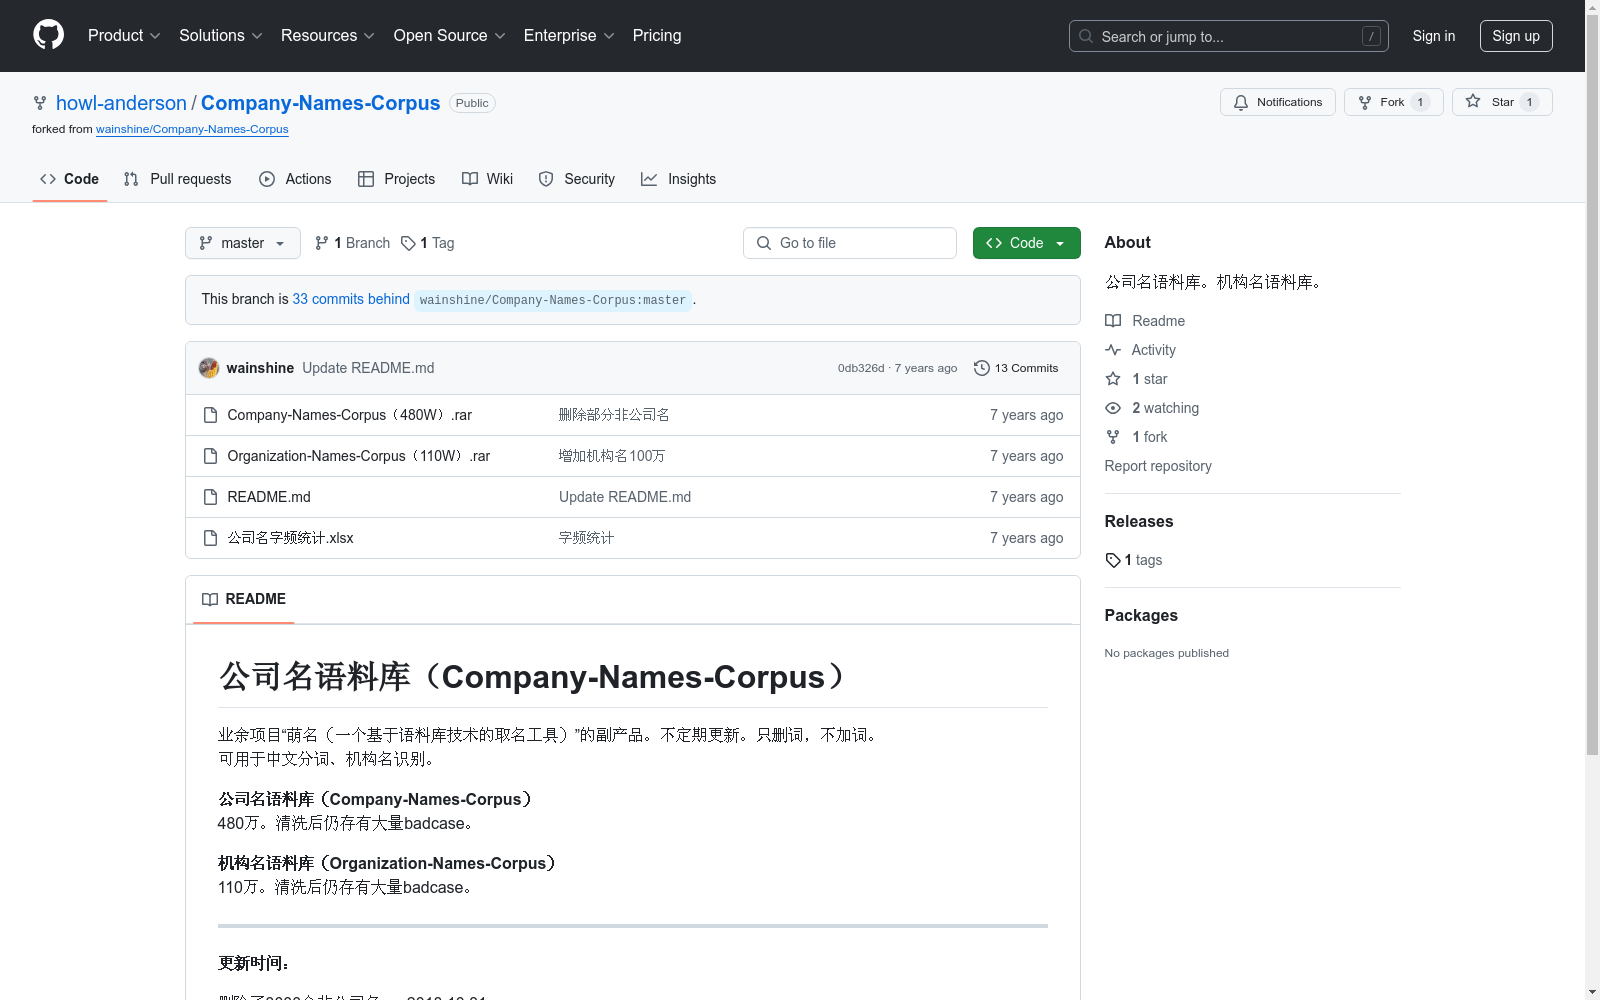Open the GitHub homepage logo
The width and height of the screenshot is (1600, 1000).
point(48,35)
